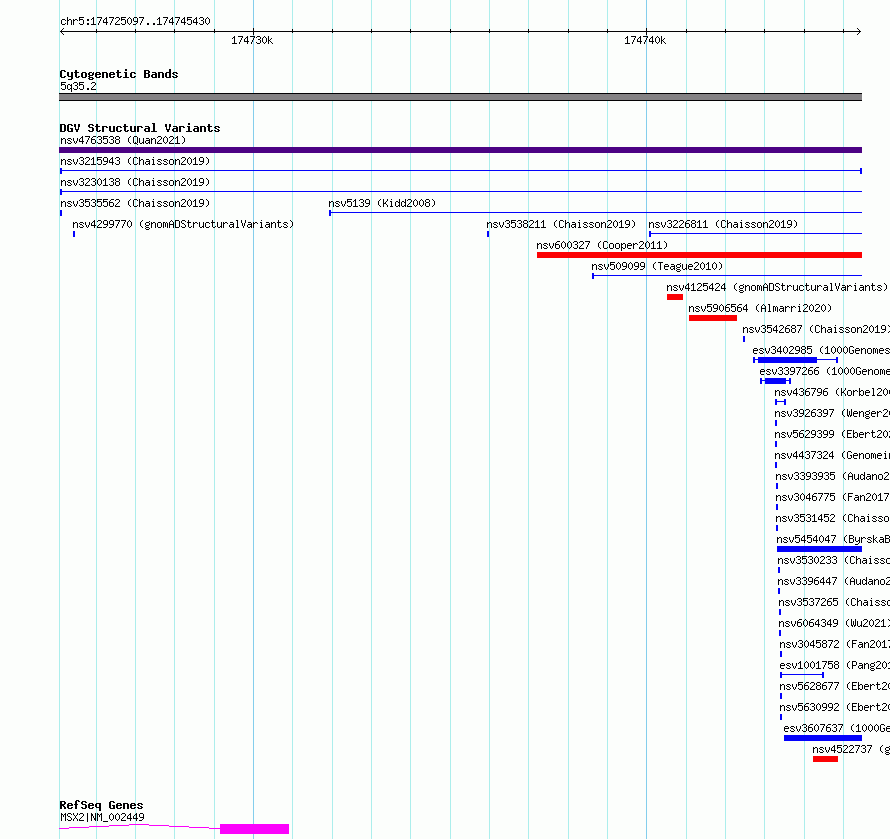
Task: Open variant nsv600327 (Cooper2011) label
Action: click(602, 245)
